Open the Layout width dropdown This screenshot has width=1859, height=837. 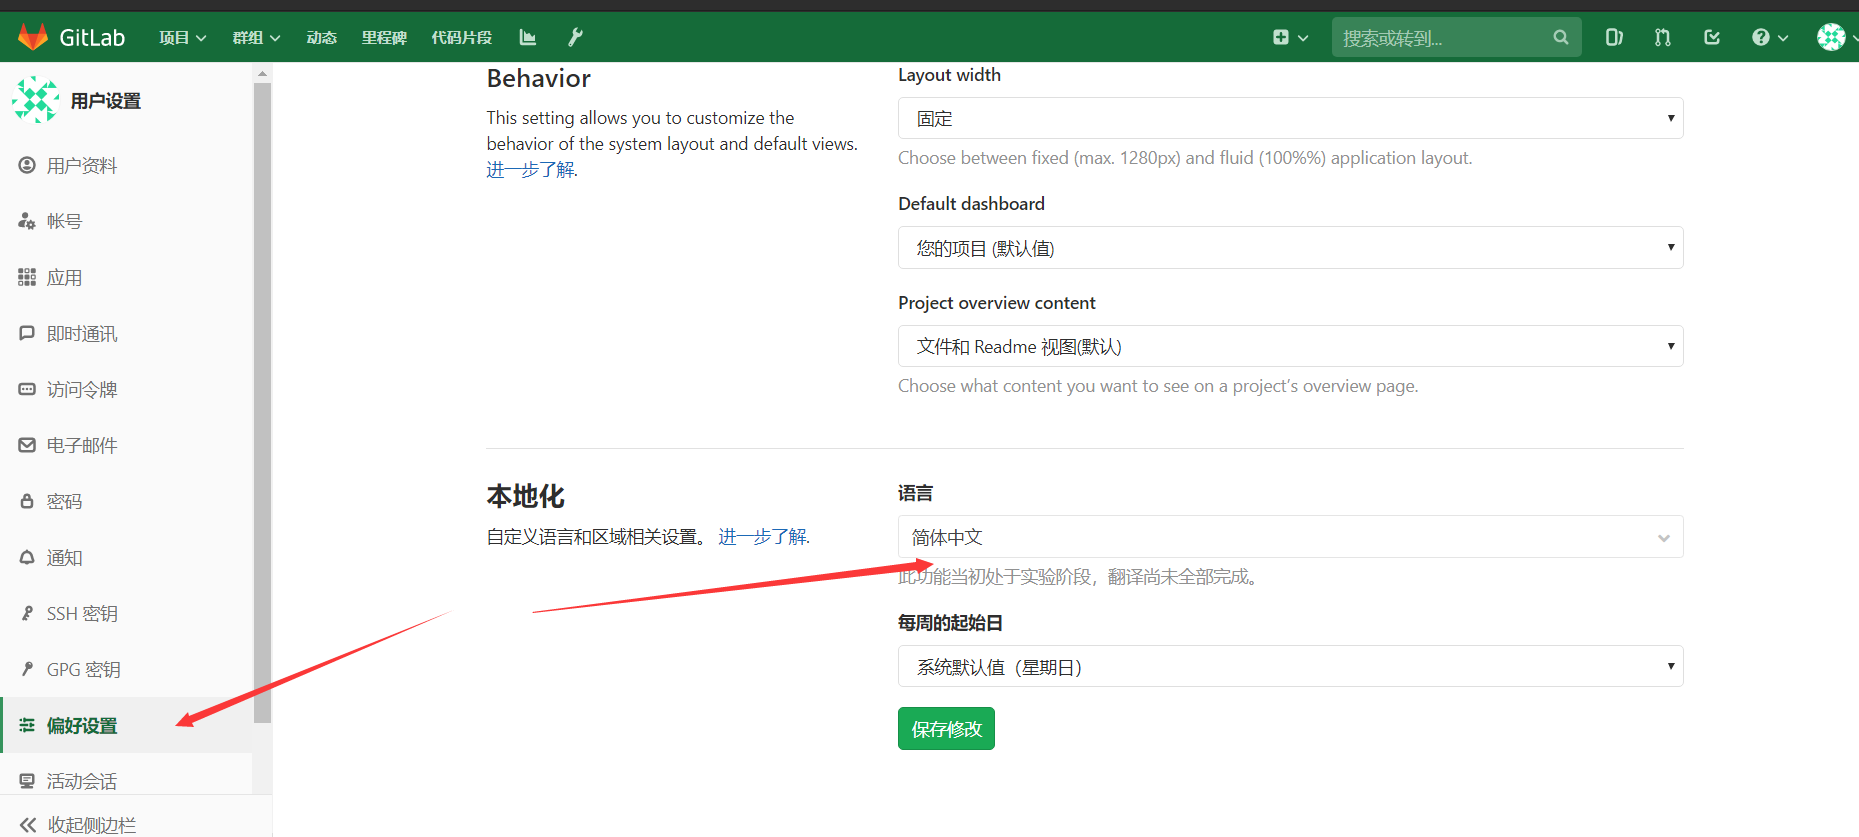coord(1290,118)
